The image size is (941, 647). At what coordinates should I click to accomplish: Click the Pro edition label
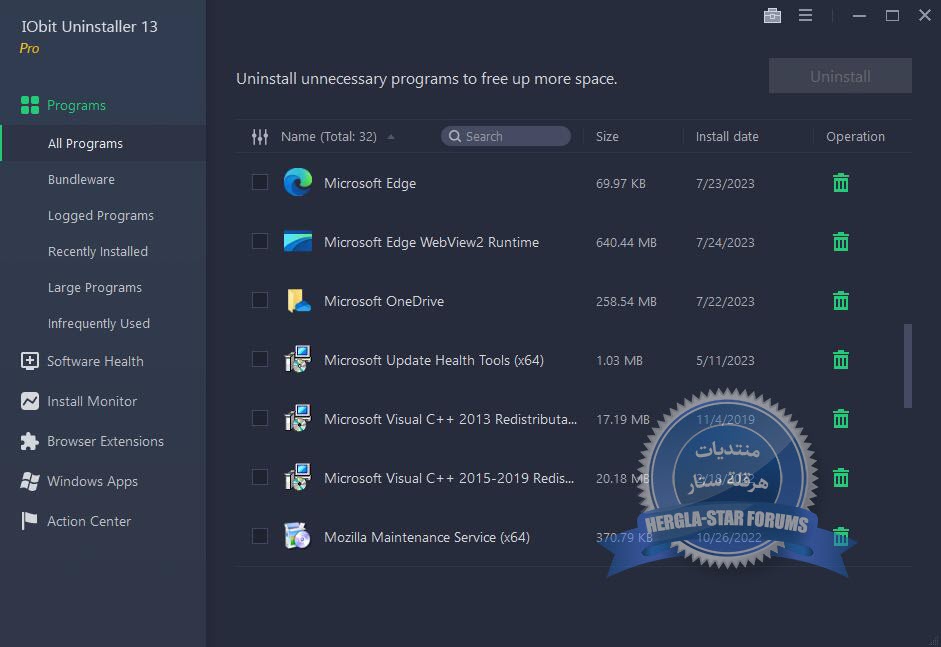pyautogui.click(x=29, y=49)
